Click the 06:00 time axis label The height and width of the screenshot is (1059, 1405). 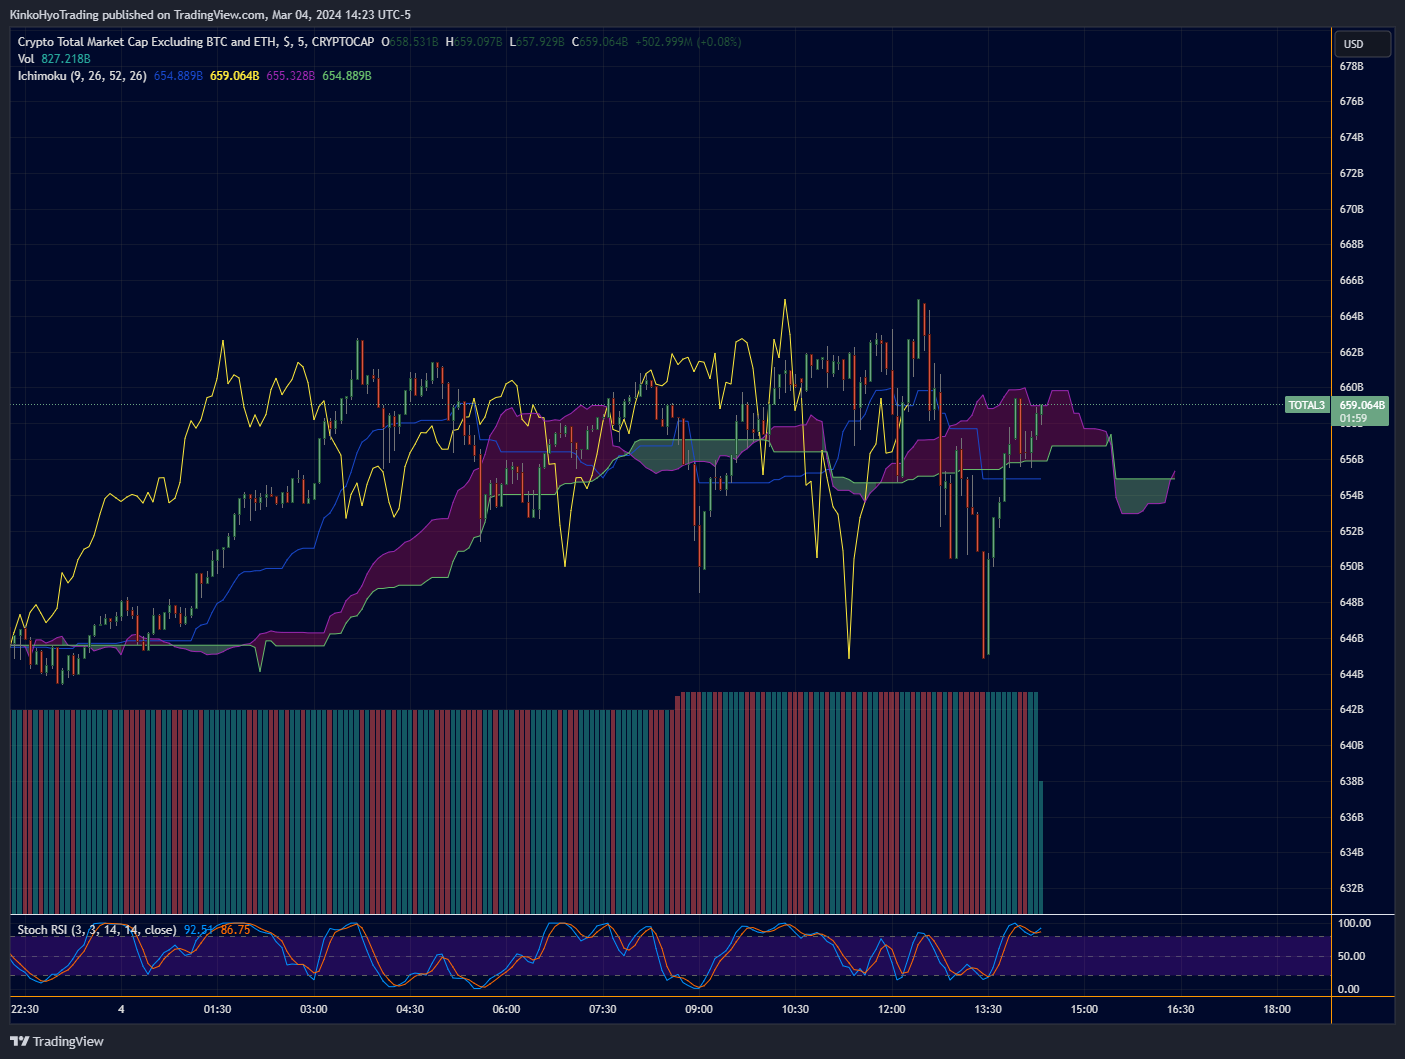pos(507,1009)
